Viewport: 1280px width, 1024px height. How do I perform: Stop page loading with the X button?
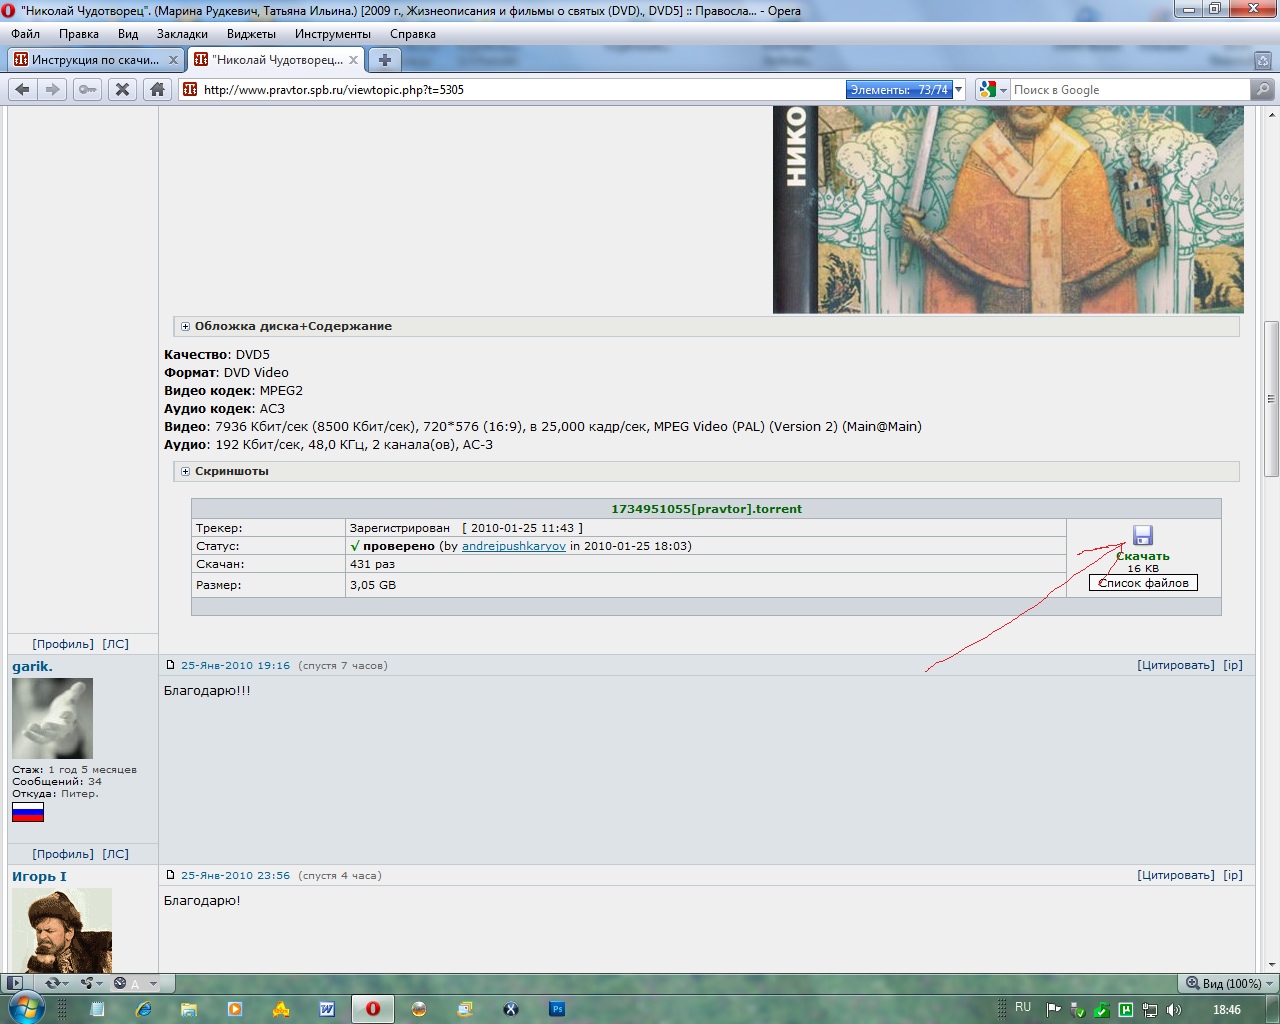click(122, 89)
